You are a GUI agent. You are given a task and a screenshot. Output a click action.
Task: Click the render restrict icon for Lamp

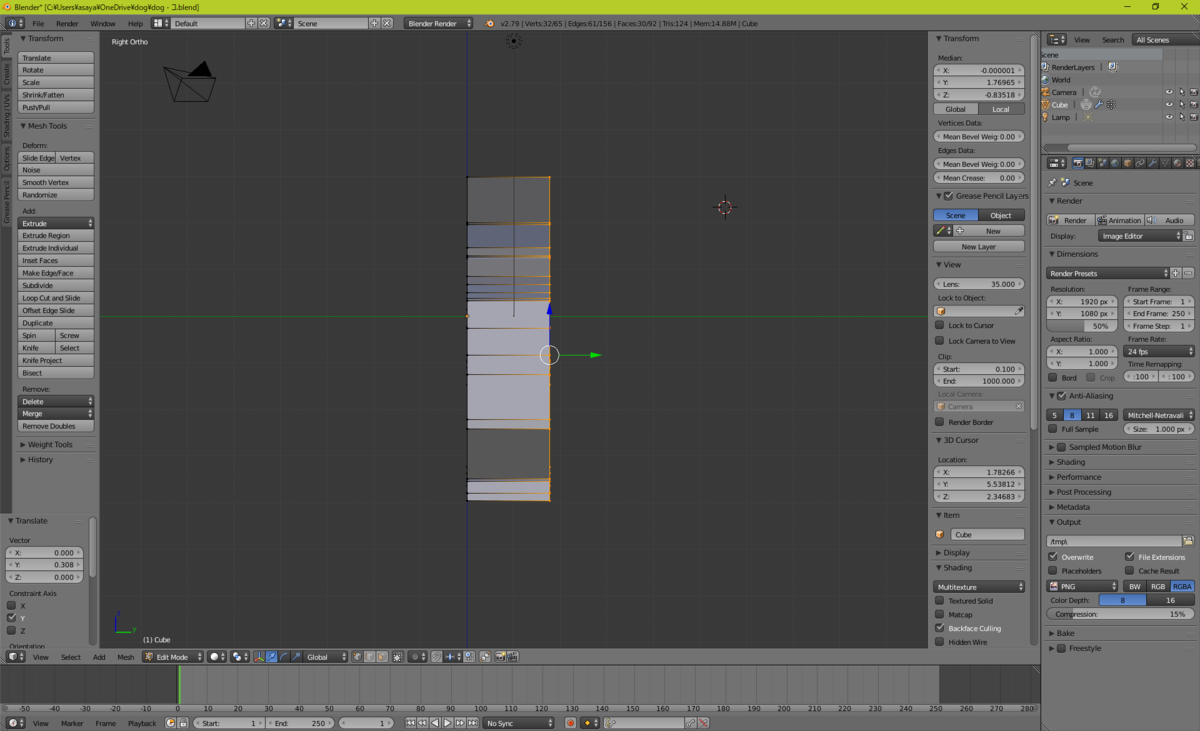(x=1193, y=117)
